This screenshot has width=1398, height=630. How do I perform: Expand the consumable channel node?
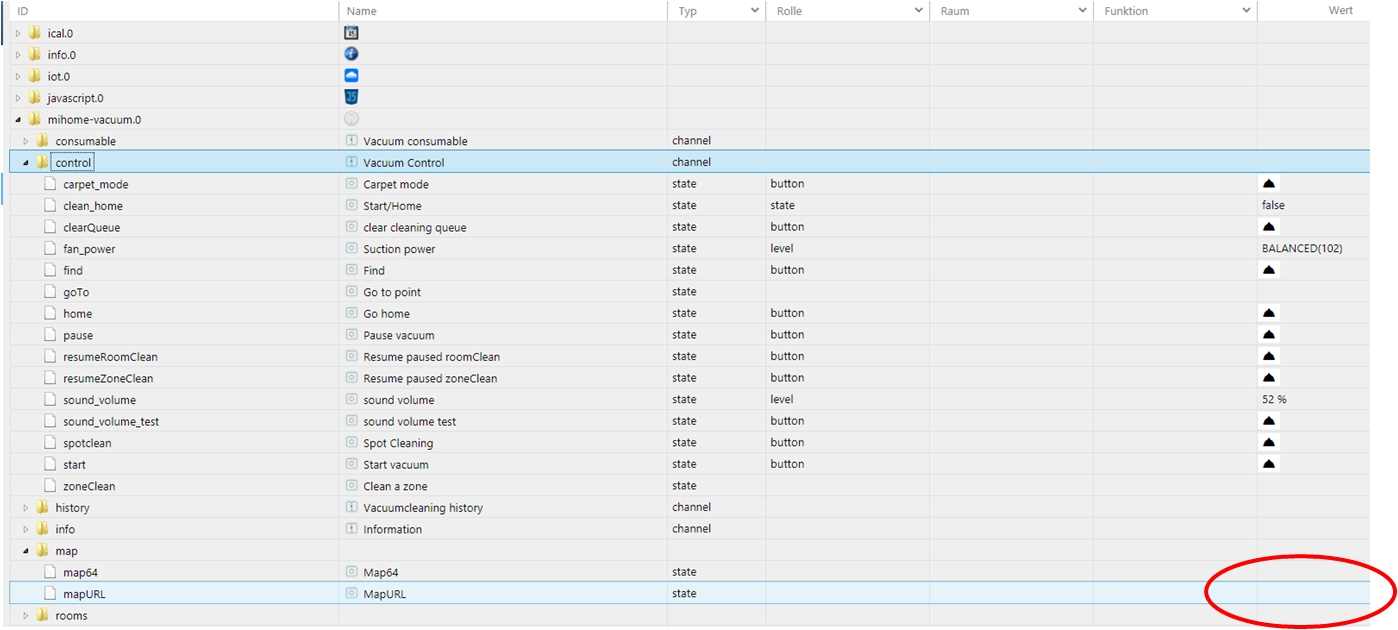pyautogui.click(x=27, y=141)
